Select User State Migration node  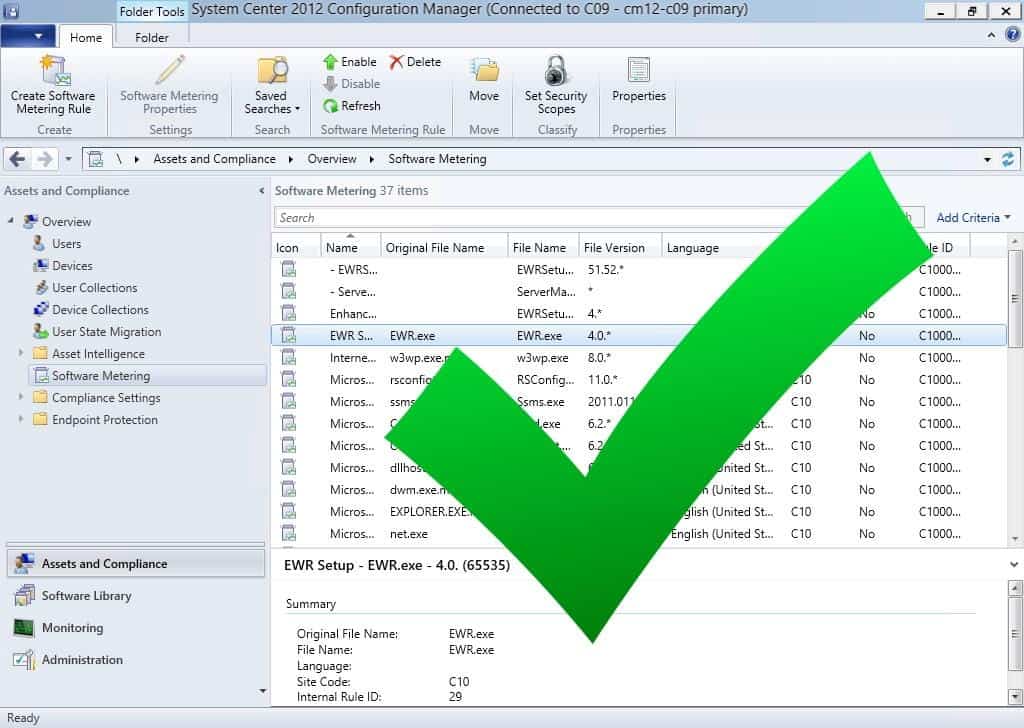coord(106,332)
